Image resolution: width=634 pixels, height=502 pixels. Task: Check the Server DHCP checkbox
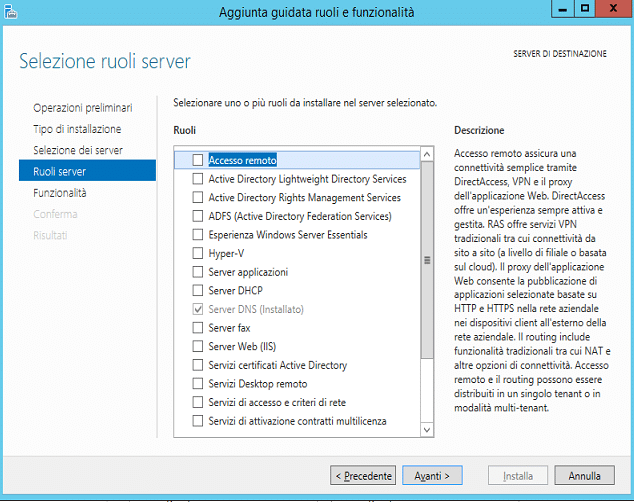tap(198, 290)
